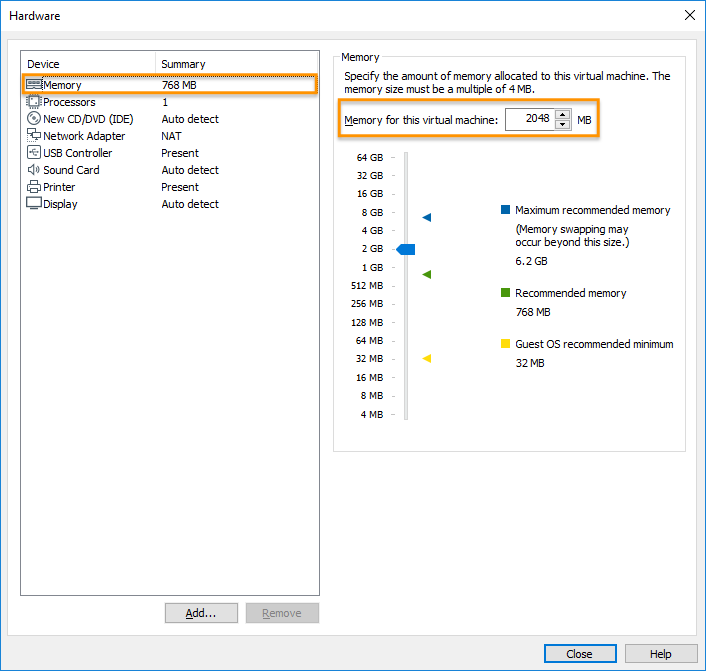This screenshot has width=706, height=671.
Task: Click the Remove button
Action: click(282, 613)
